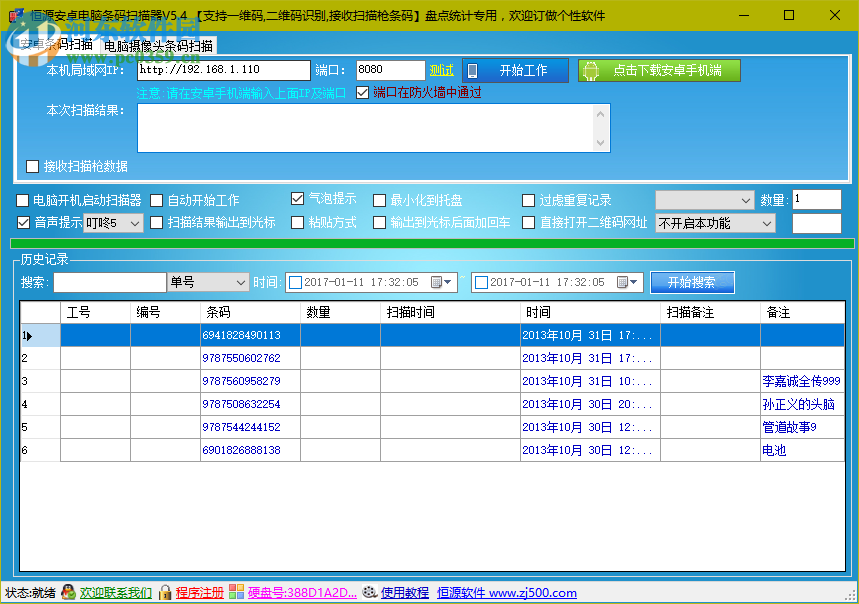Click scan result box scroll down arrow
Image resolution: width=859 pixels, height=604 pixels.
[x=600, y=143]
